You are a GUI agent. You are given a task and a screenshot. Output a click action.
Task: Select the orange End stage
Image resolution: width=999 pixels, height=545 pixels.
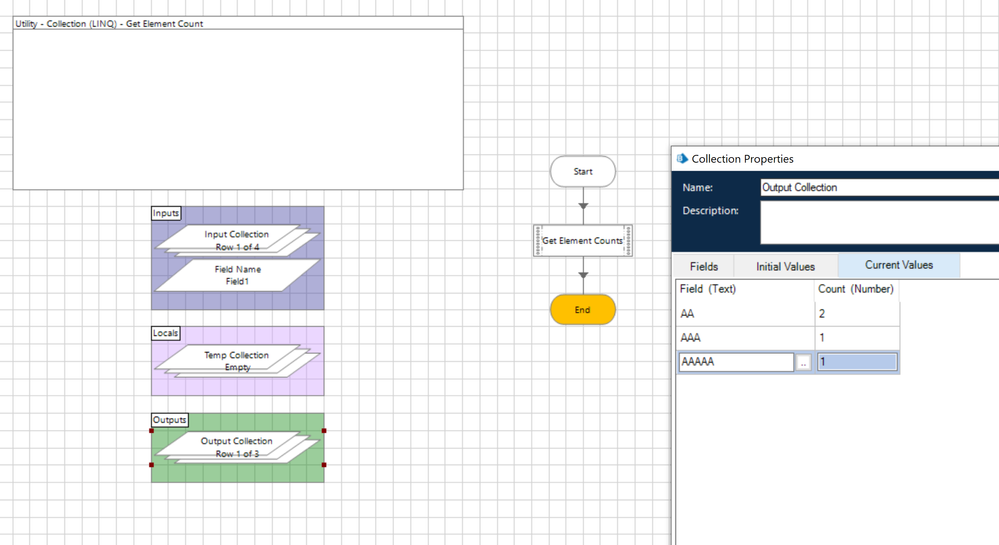tap(583, 310)
